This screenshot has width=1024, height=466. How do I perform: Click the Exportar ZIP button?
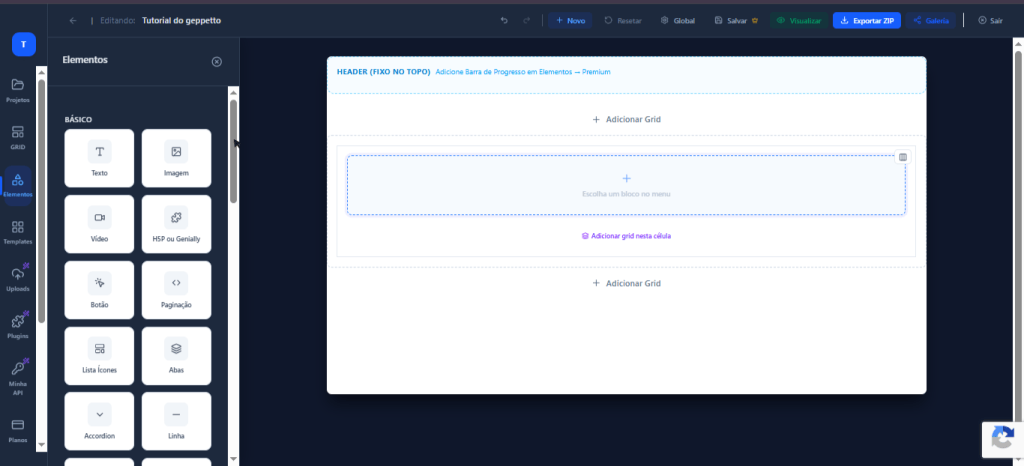tap(867, 20)
